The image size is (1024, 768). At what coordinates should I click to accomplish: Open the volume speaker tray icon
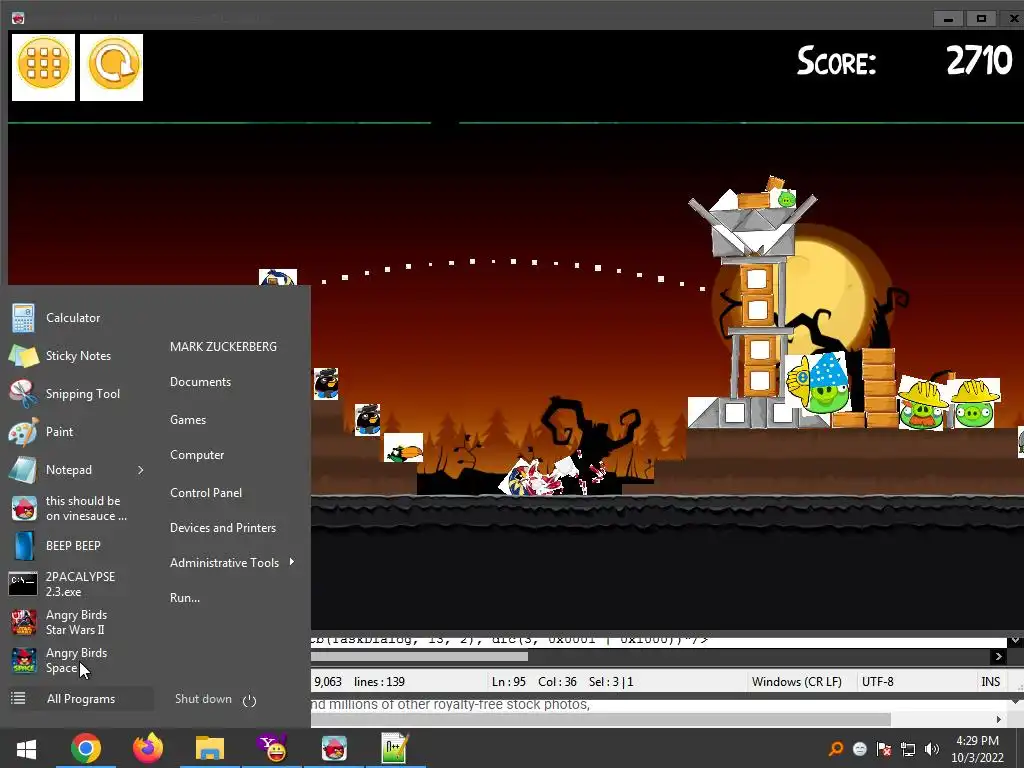tap(932, 749)
